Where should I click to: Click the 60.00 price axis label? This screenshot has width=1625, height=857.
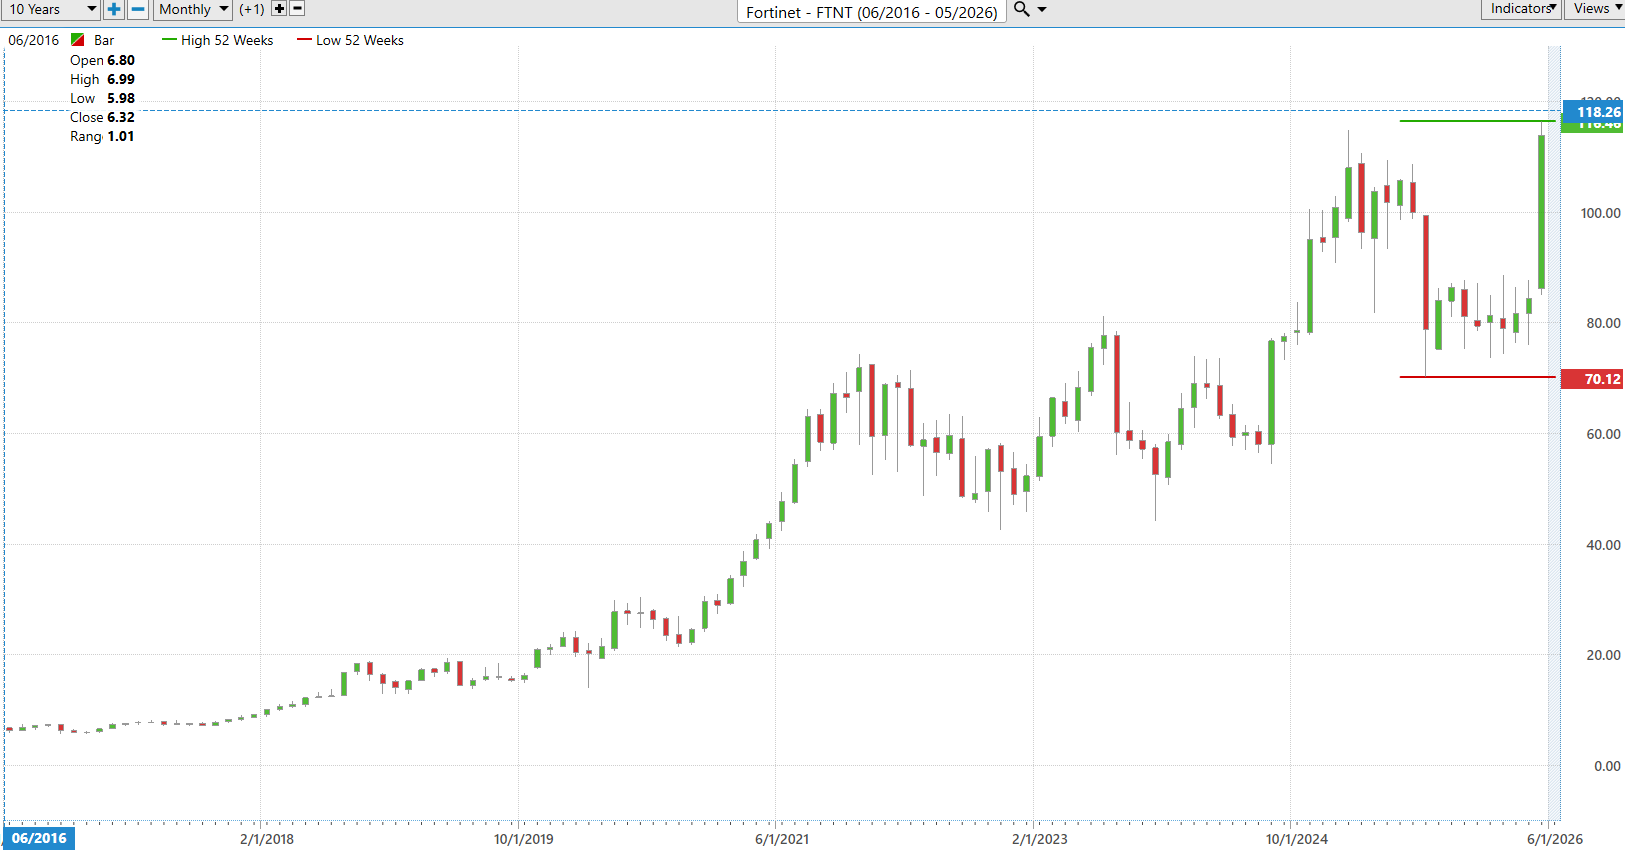[x=1603, y=434]
